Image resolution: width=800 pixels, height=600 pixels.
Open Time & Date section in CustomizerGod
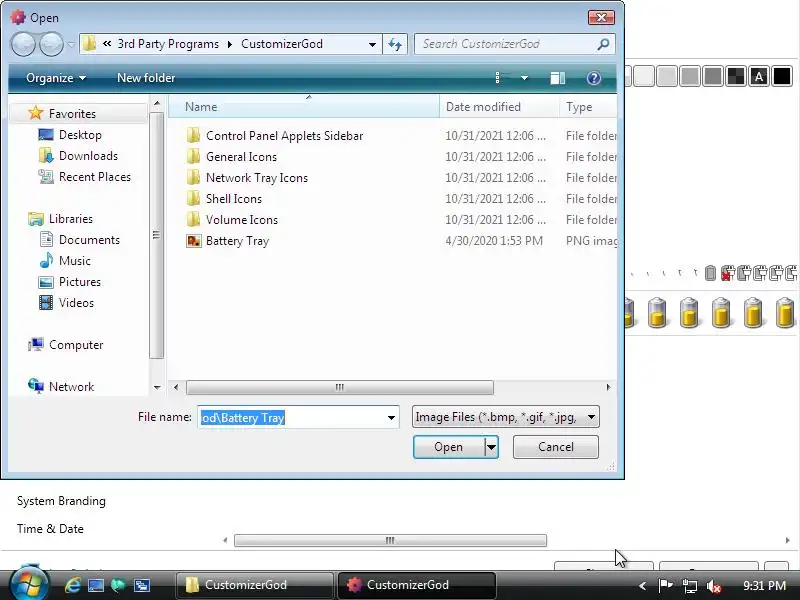[50, 529]
